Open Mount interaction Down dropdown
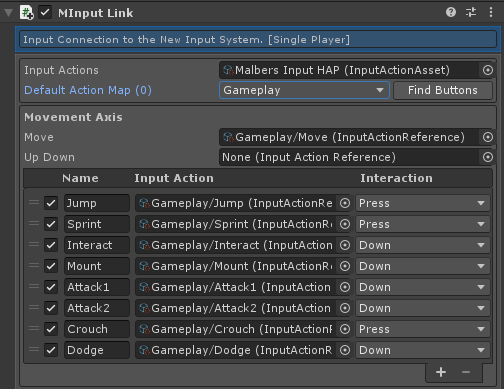The image size is (504, 389). pyautogui.click(x=423, y=266)
